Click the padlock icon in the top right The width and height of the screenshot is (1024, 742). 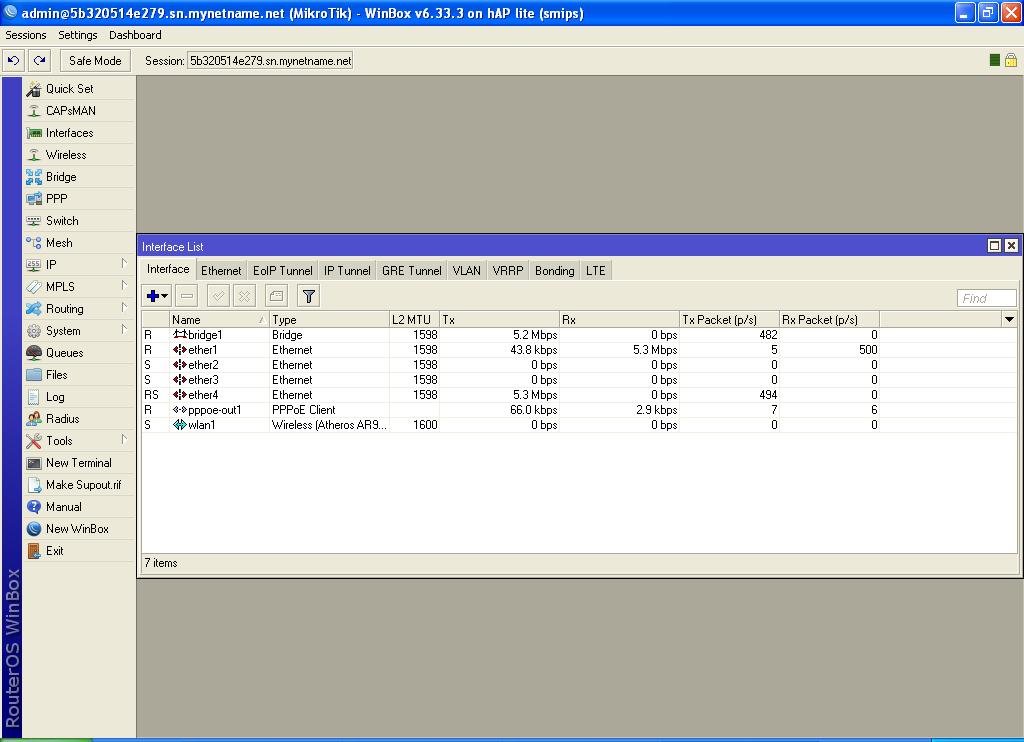pyautogui.click(x=1010, y=60)
